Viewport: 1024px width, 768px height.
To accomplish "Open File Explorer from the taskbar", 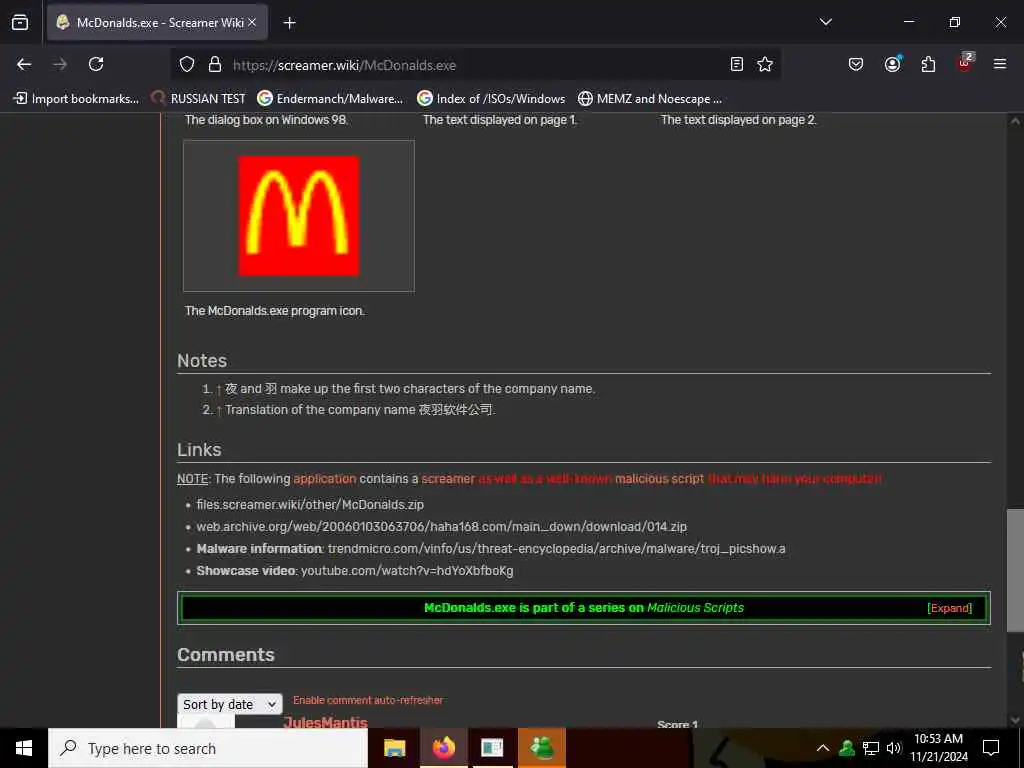I will point(394,748).
